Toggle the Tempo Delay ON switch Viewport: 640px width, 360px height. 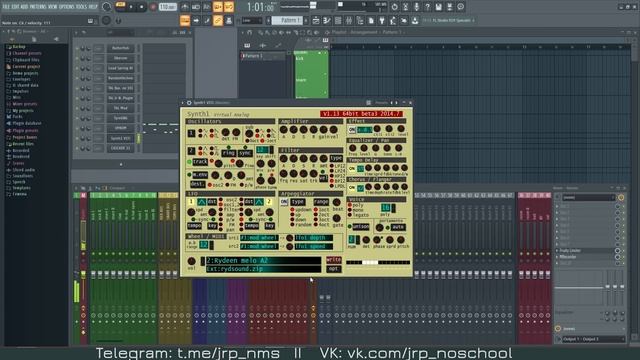click(352, 168)
